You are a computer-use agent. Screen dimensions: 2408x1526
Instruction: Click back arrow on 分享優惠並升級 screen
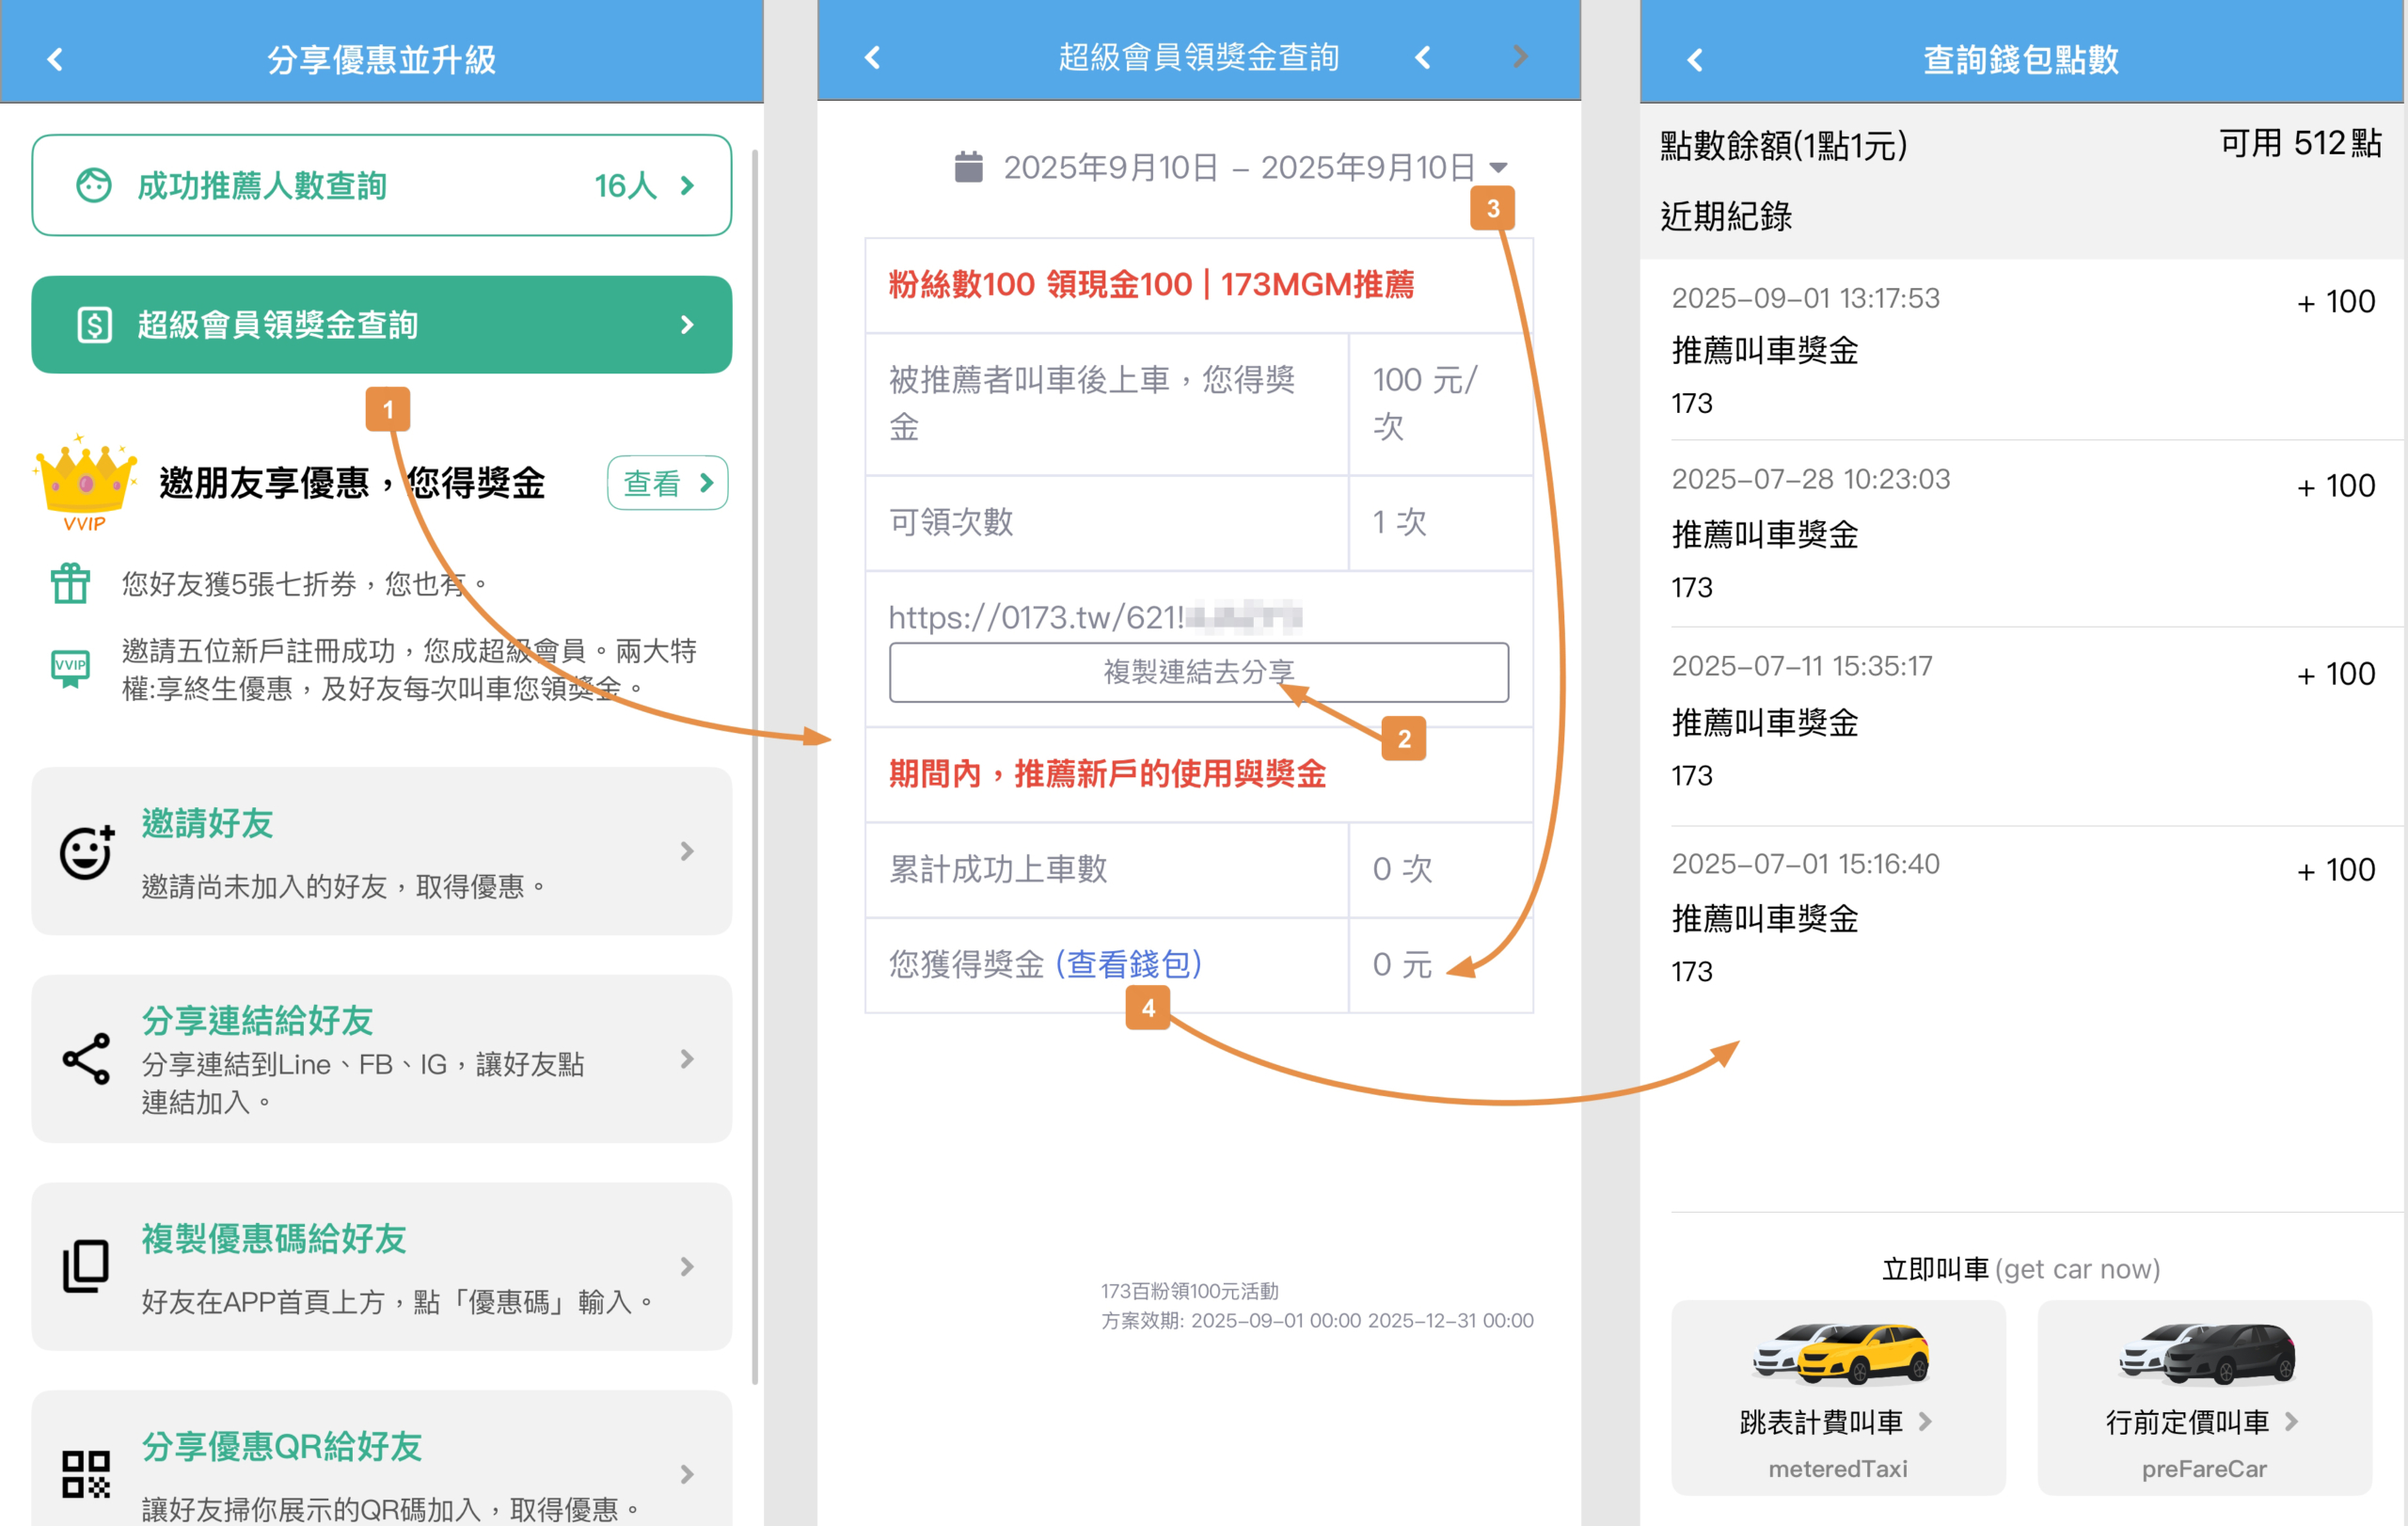point(55,59)
